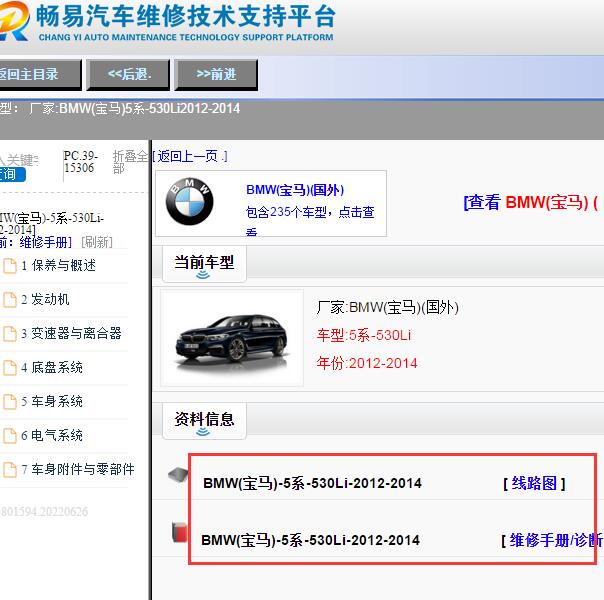Screen dimensions: 604x600
Task: Click page icon next to 电气系统
Action: [10, 435]
